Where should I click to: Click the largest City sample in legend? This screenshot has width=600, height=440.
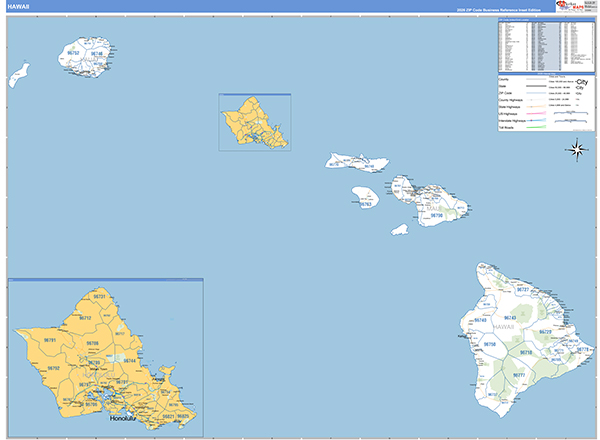(582, 81)
